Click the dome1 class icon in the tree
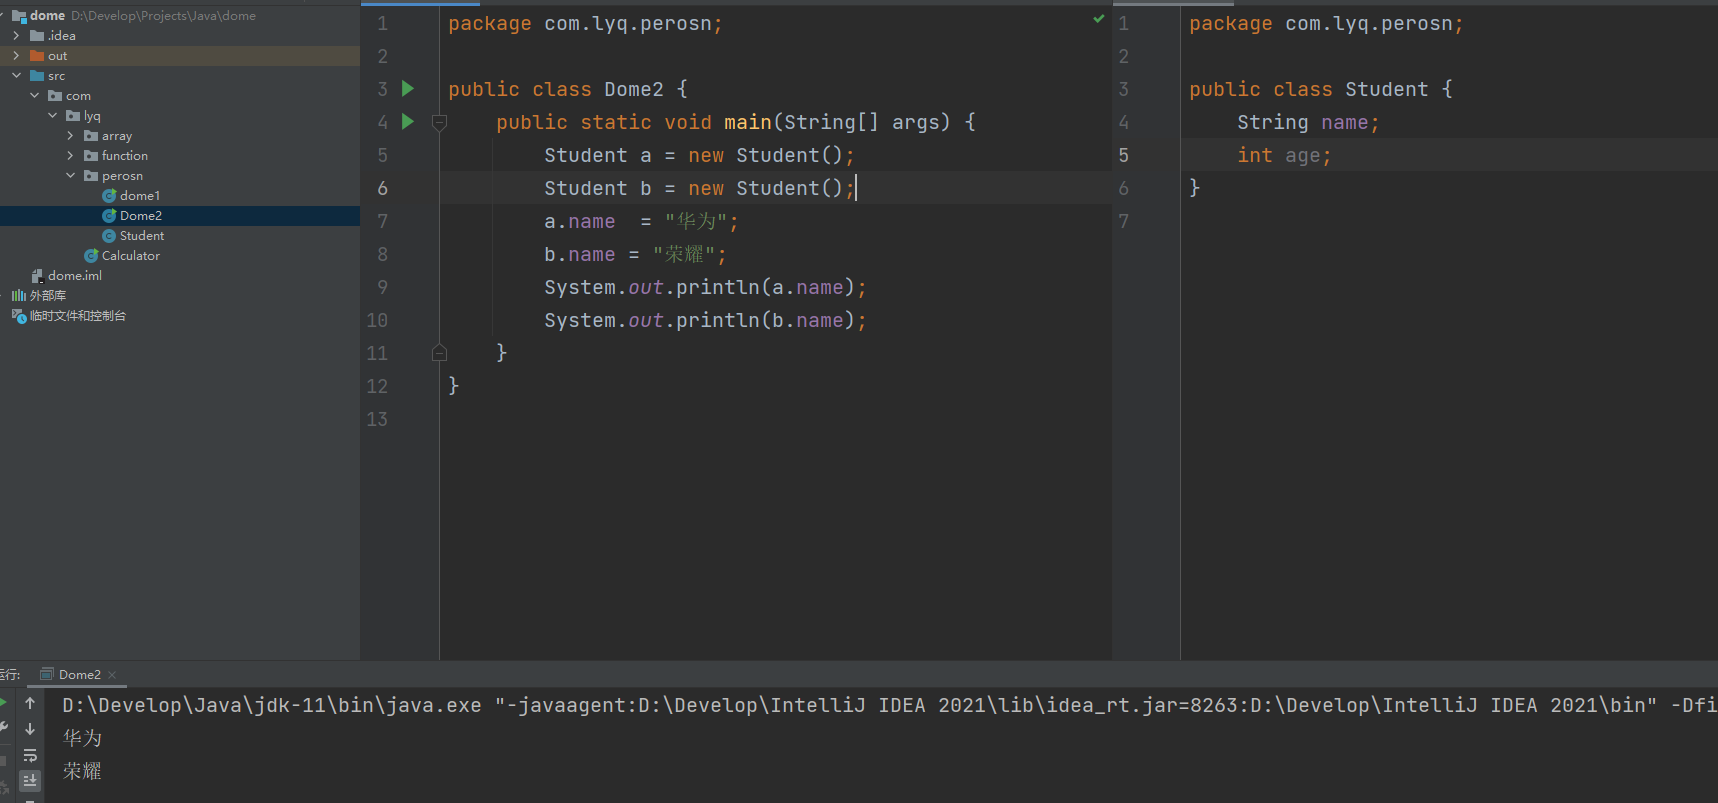 coord(110,196)
